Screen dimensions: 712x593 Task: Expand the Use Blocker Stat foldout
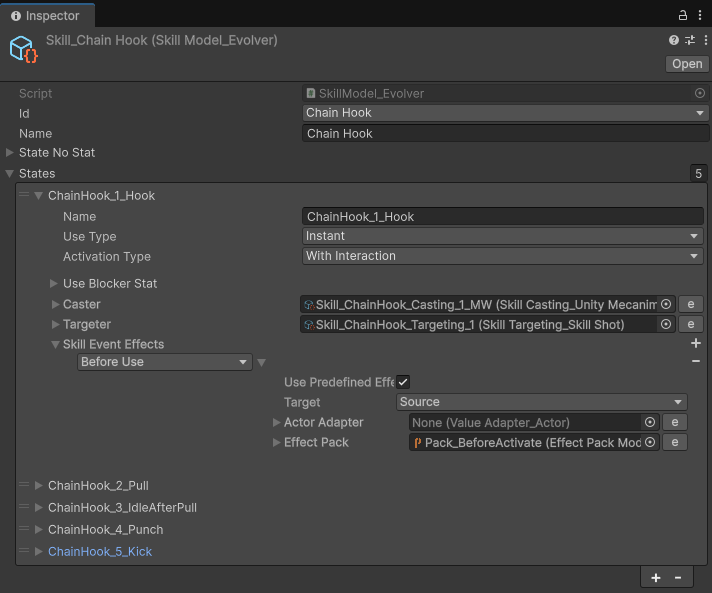coord(54,283)
